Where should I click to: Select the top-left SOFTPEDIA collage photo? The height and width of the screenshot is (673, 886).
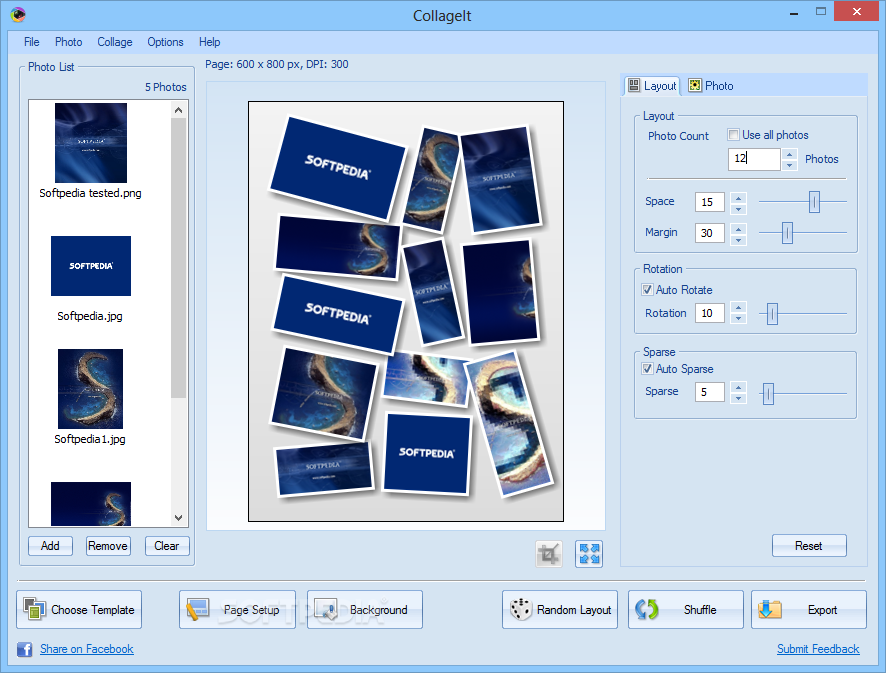pos(337,168)
